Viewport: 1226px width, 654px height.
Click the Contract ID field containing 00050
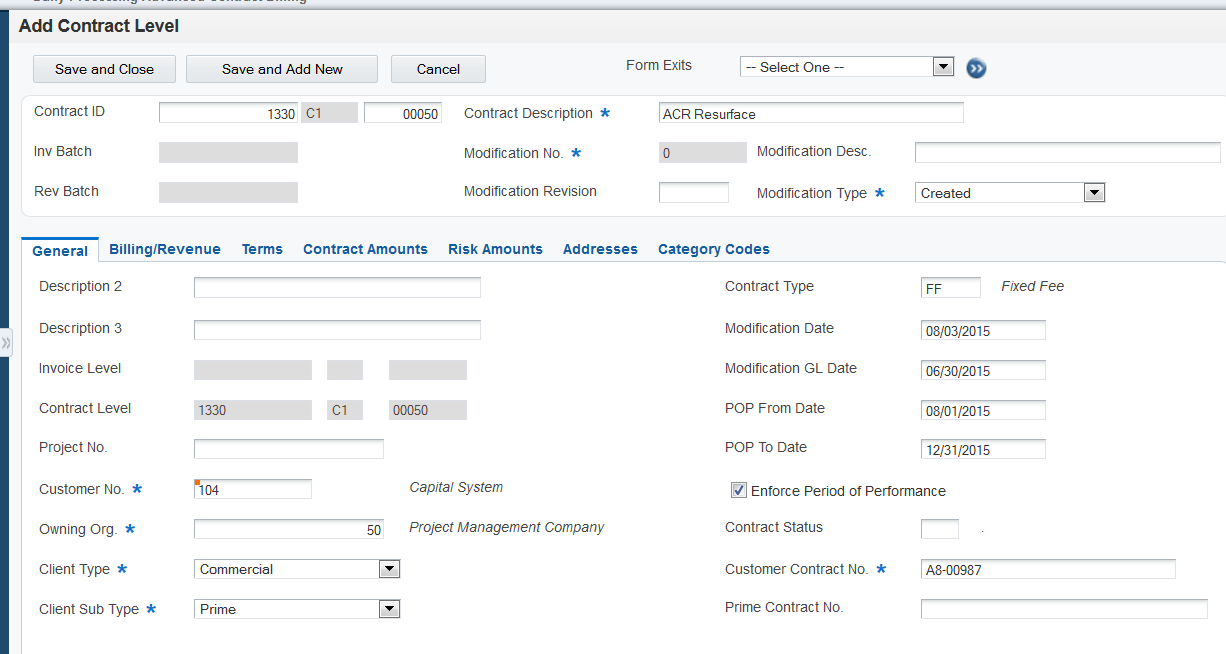coord(403,113)
